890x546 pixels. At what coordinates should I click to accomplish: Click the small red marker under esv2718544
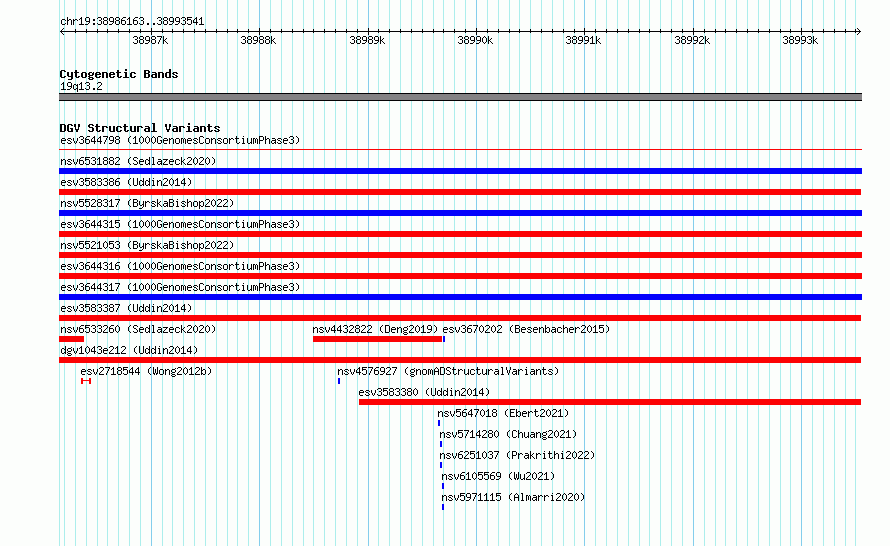tap(86, 381)
